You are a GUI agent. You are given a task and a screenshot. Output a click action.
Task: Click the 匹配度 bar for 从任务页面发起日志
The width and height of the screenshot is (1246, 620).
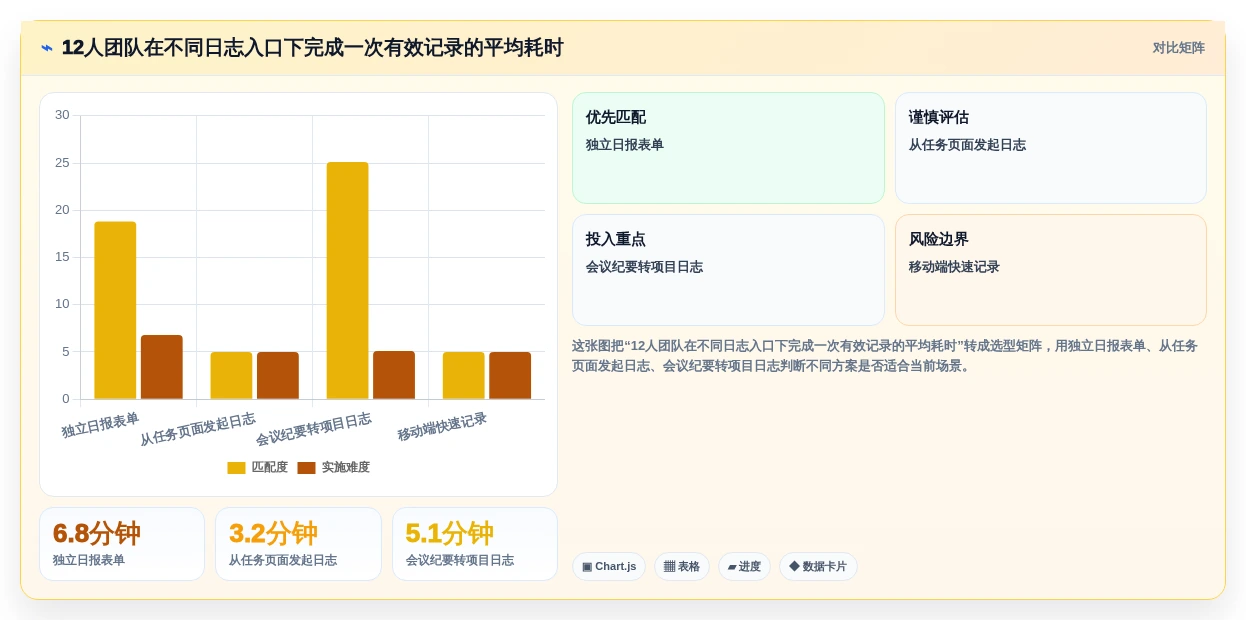point(231,375)
